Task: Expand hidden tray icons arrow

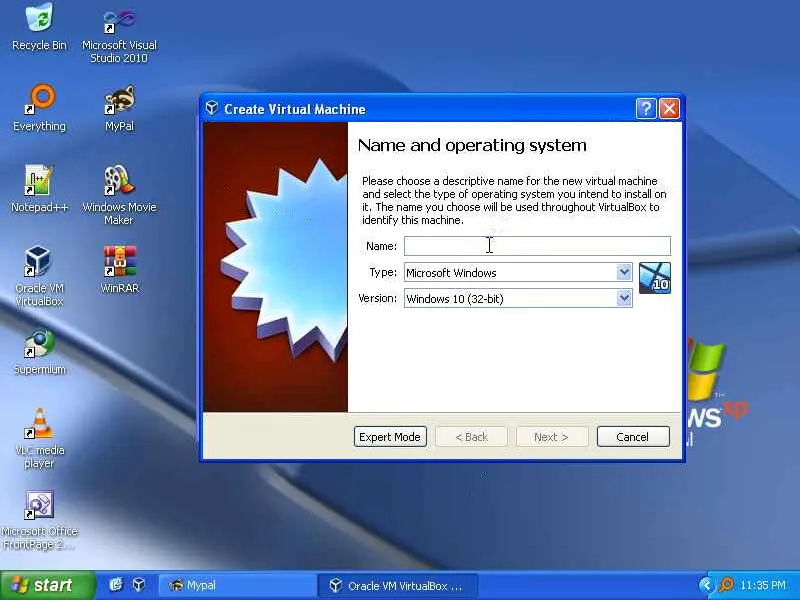Action: 705,585
